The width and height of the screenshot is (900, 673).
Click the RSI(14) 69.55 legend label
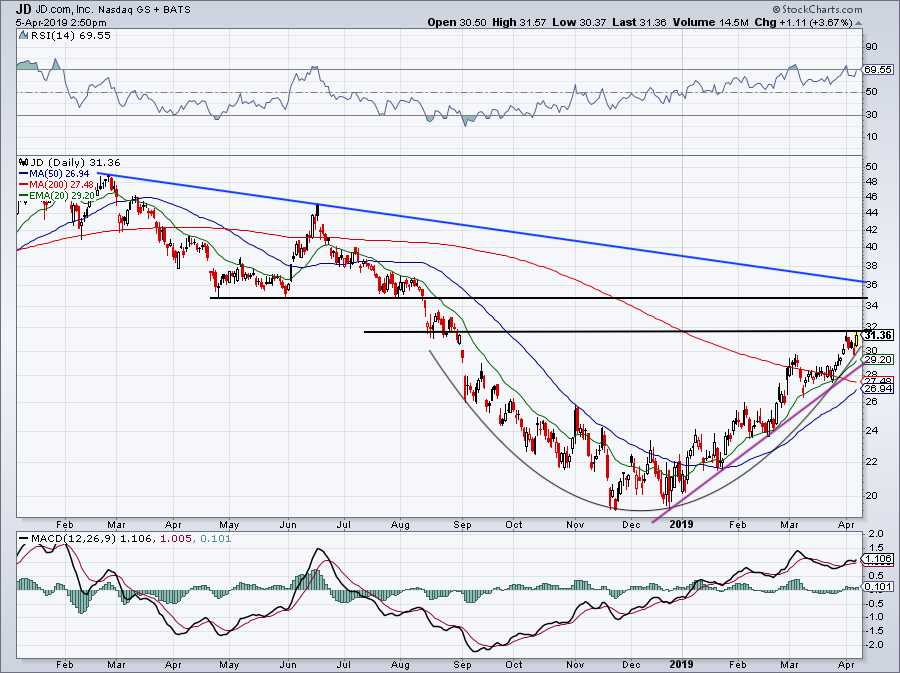[x=70, y=36]
